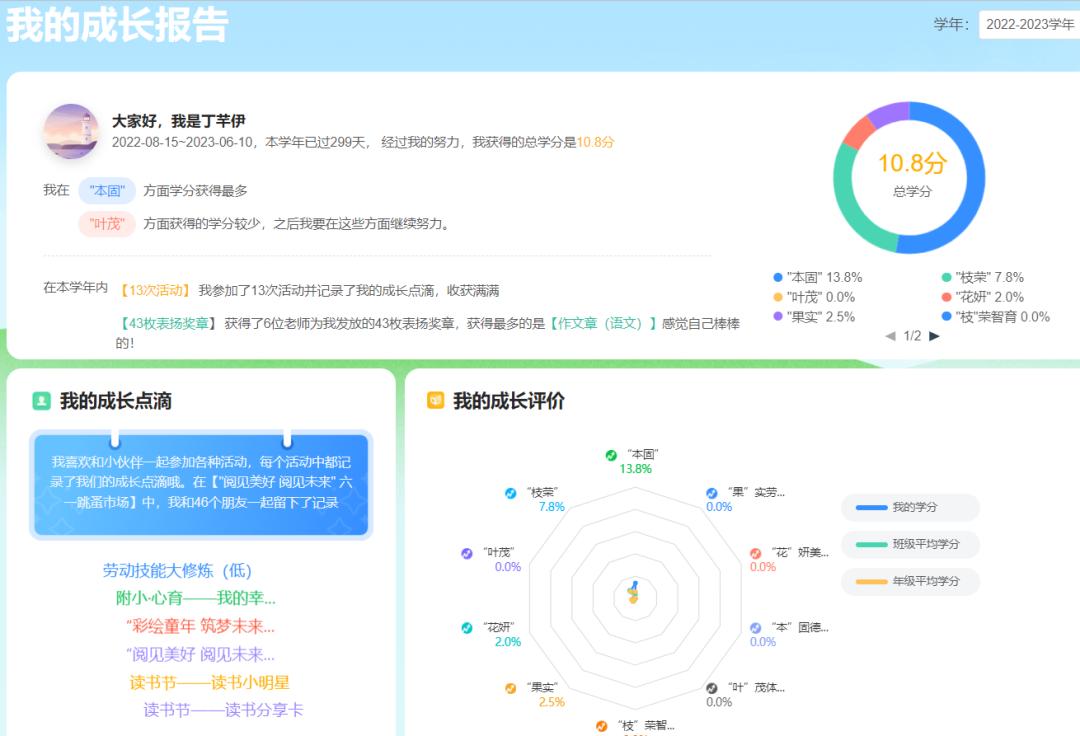Click the green check icon beside "本固" axis
This screenshot has width=1080, height=736.
tap(609, 456)
